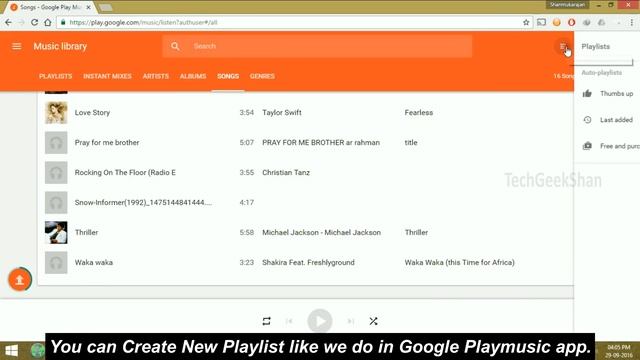
Task: Reload the page with refresh icon
Action: click(34, 22)
